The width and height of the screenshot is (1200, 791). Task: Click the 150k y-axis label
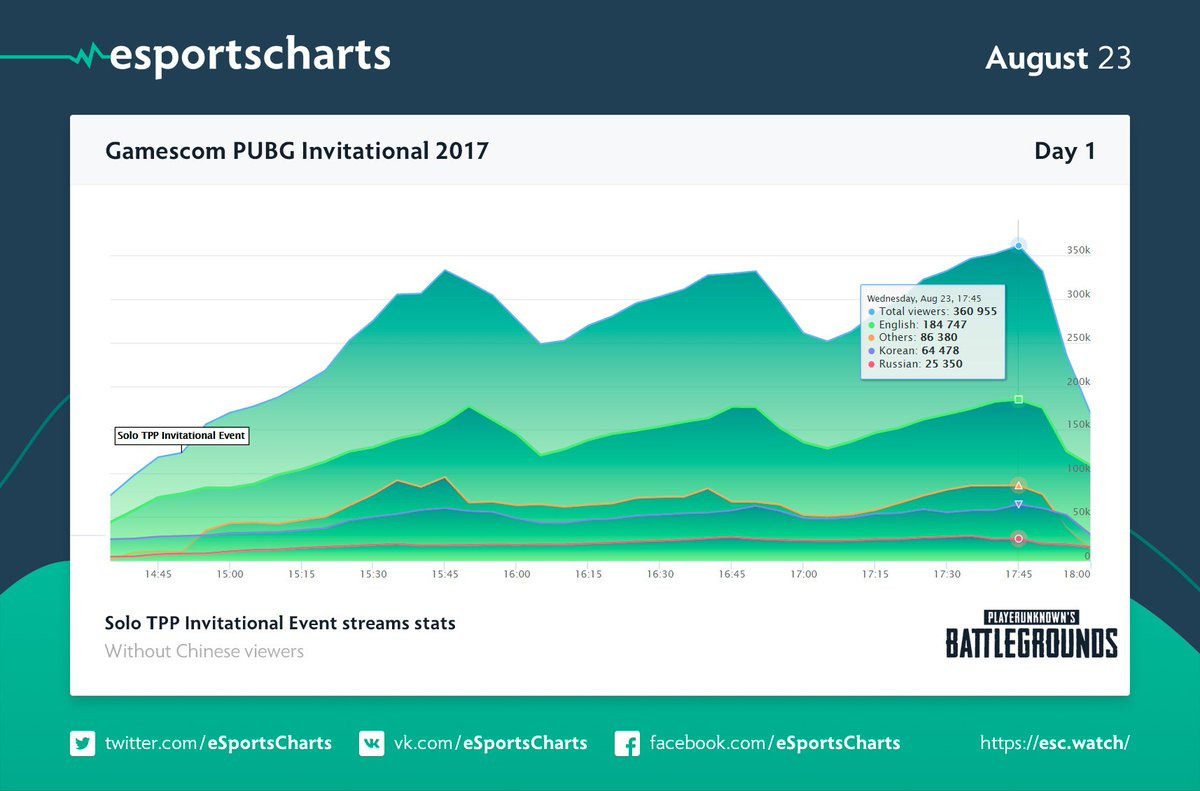(x=1079, y=424)
